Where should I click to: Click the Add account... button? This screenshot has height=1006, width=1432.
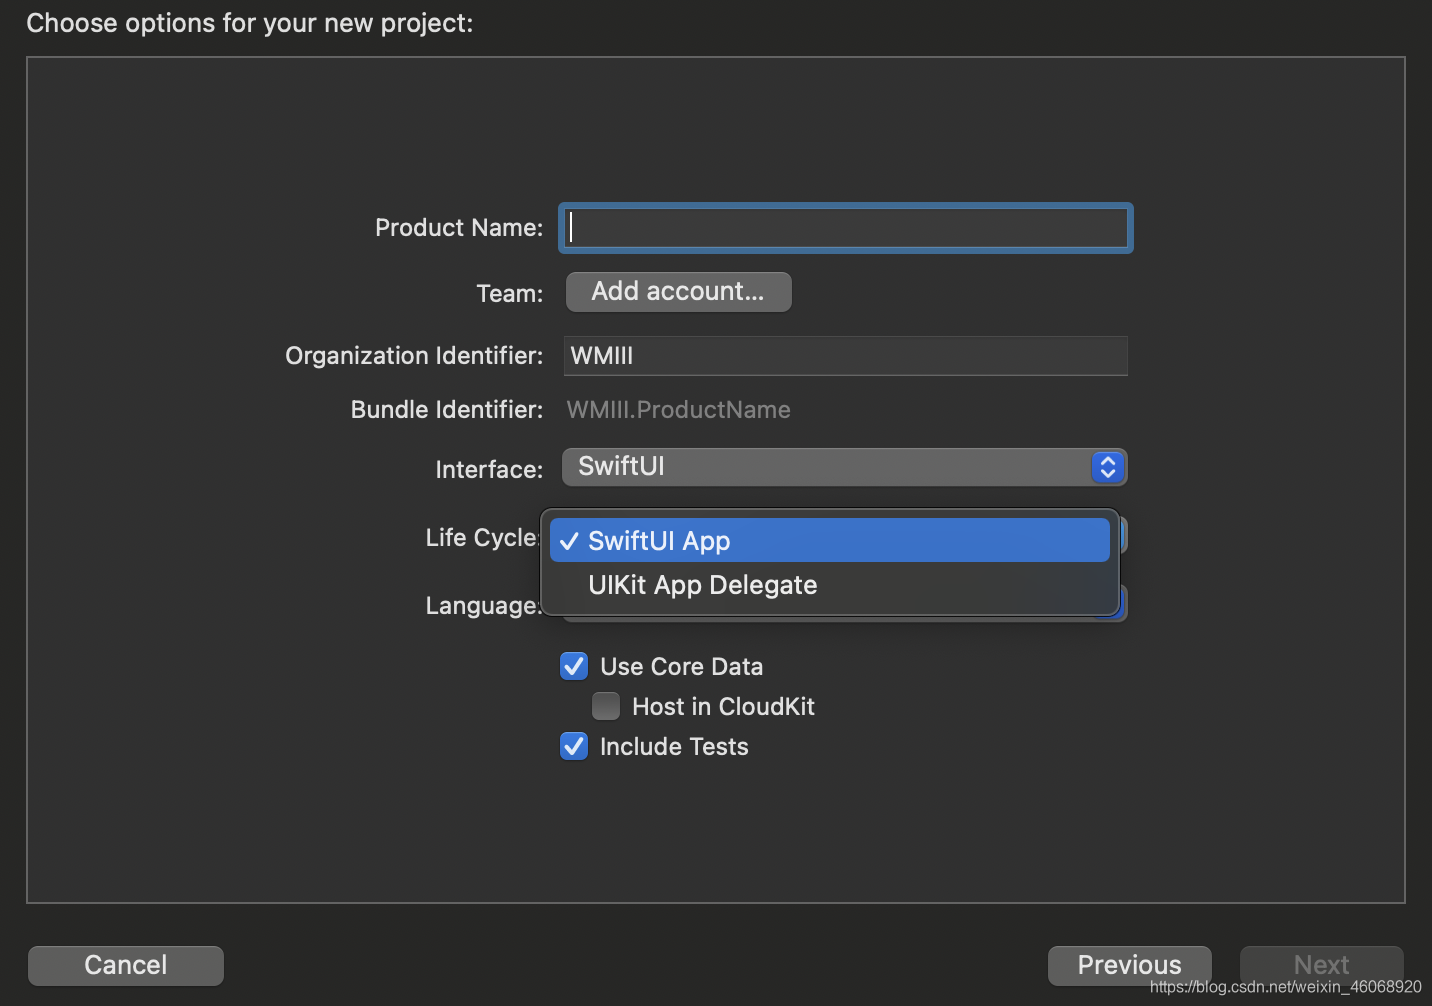(678, 292)
